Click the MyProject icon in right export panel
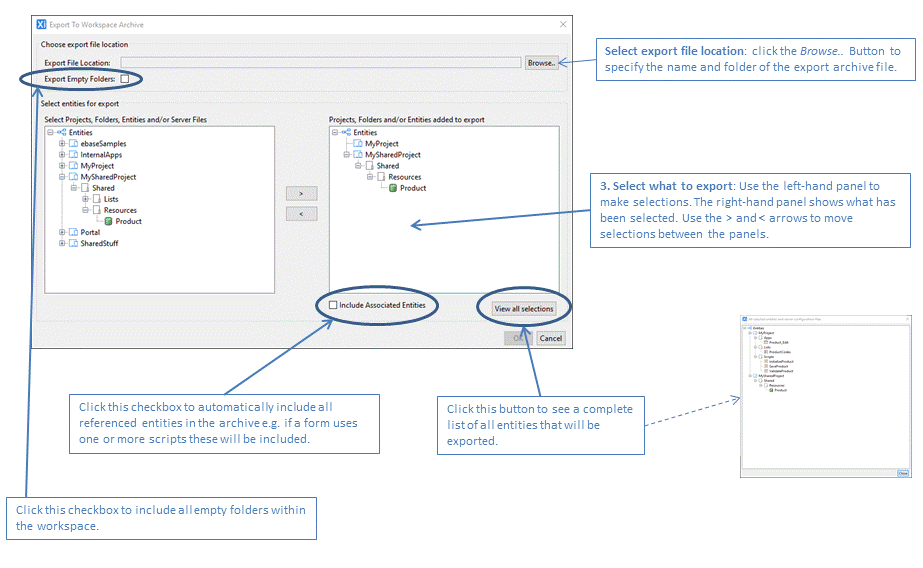The height and width of the screenshot is (568, 923). pos(357,144)
